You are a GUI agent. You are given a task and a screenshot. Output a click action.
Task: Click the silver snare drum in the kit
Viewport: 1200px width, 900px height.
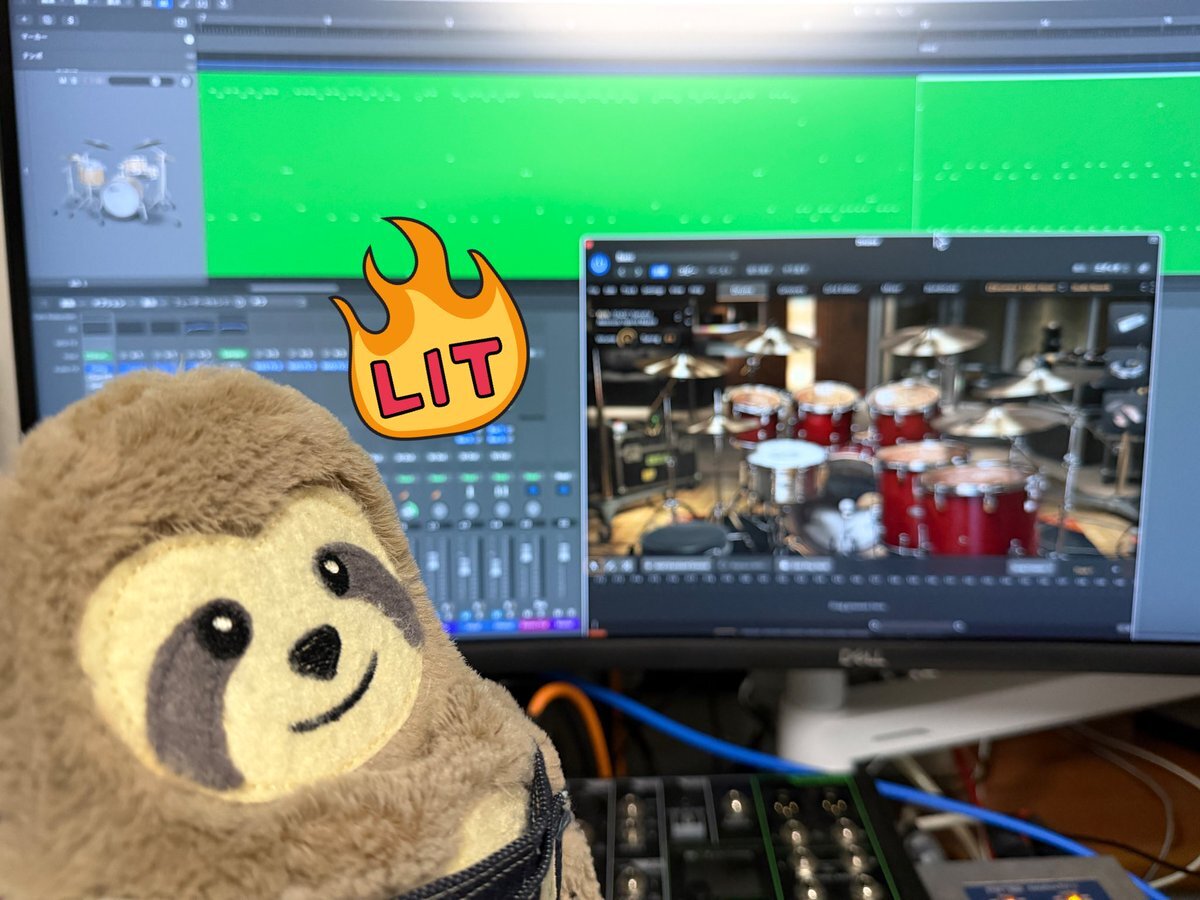click(x=785, y=470)
